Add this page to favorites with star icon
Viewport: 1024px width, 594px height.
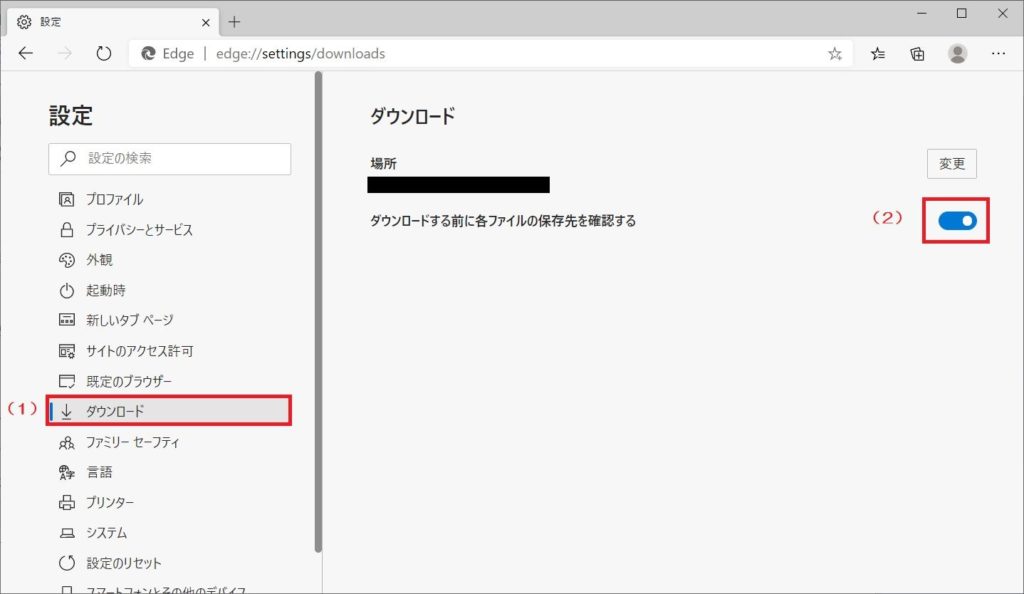(x=835, y=54)
